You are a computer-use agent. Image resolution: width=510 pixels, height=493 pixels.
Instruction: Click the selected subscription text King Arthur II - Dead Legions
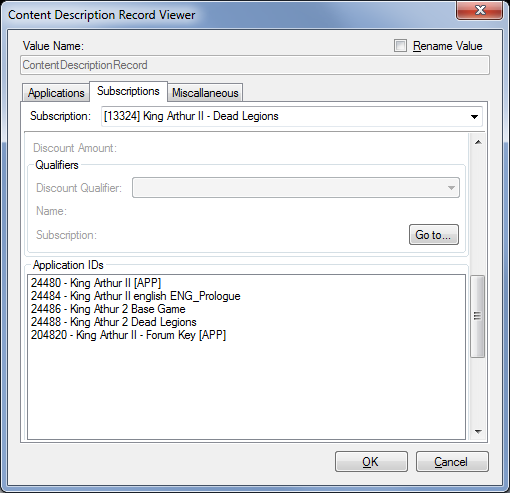pyautogui.click(x=211, y=116)
